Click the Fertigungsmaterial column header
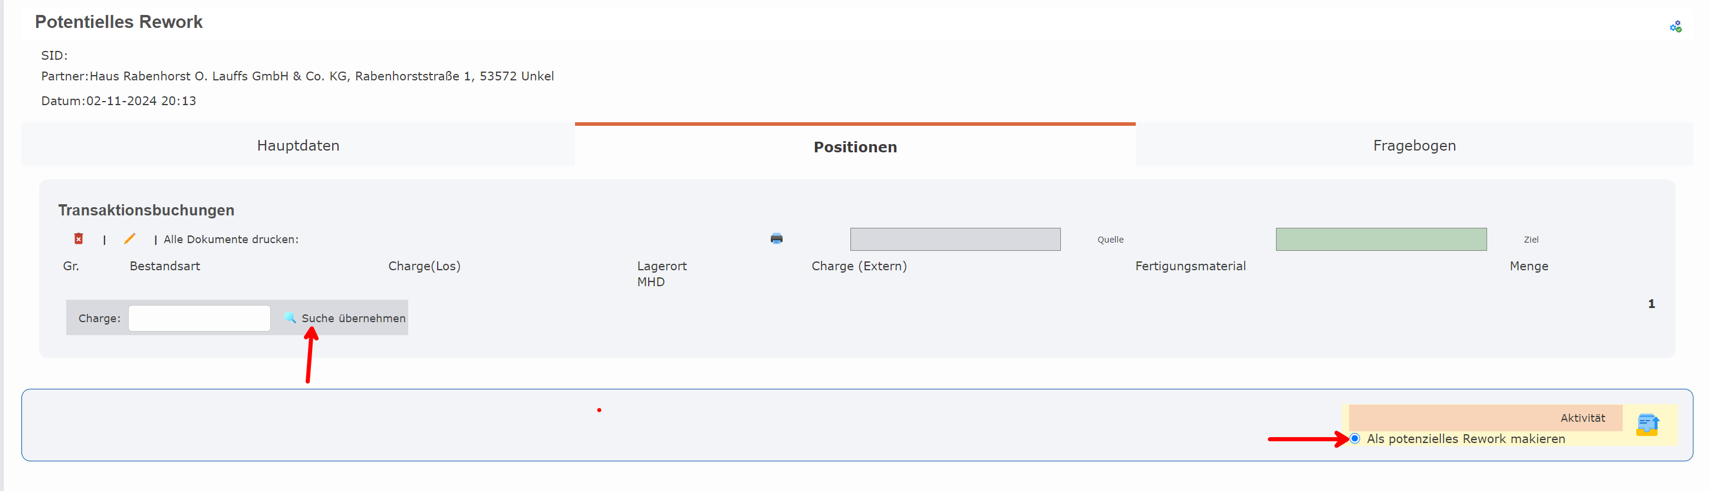The height and width of the screenshot is (491, 1709). click(1190, 266)
